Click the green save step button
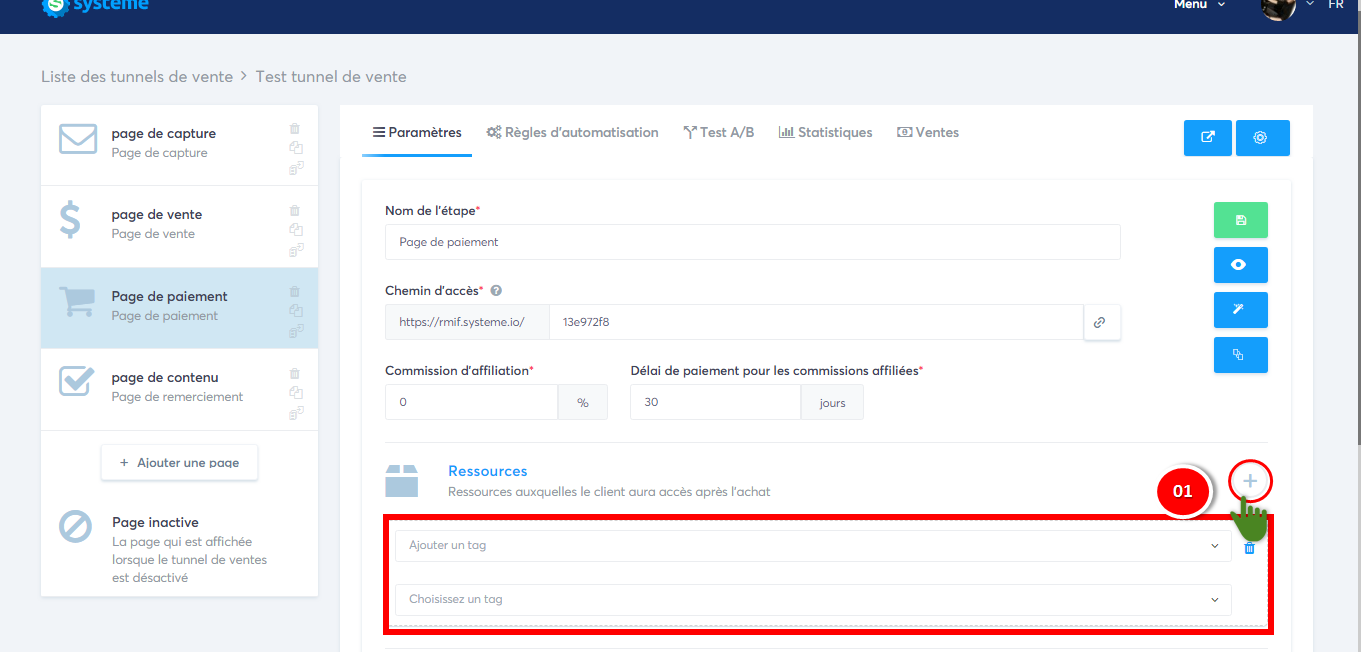The width and height of the screenshot is (1361, 652). coord(1240,220)
